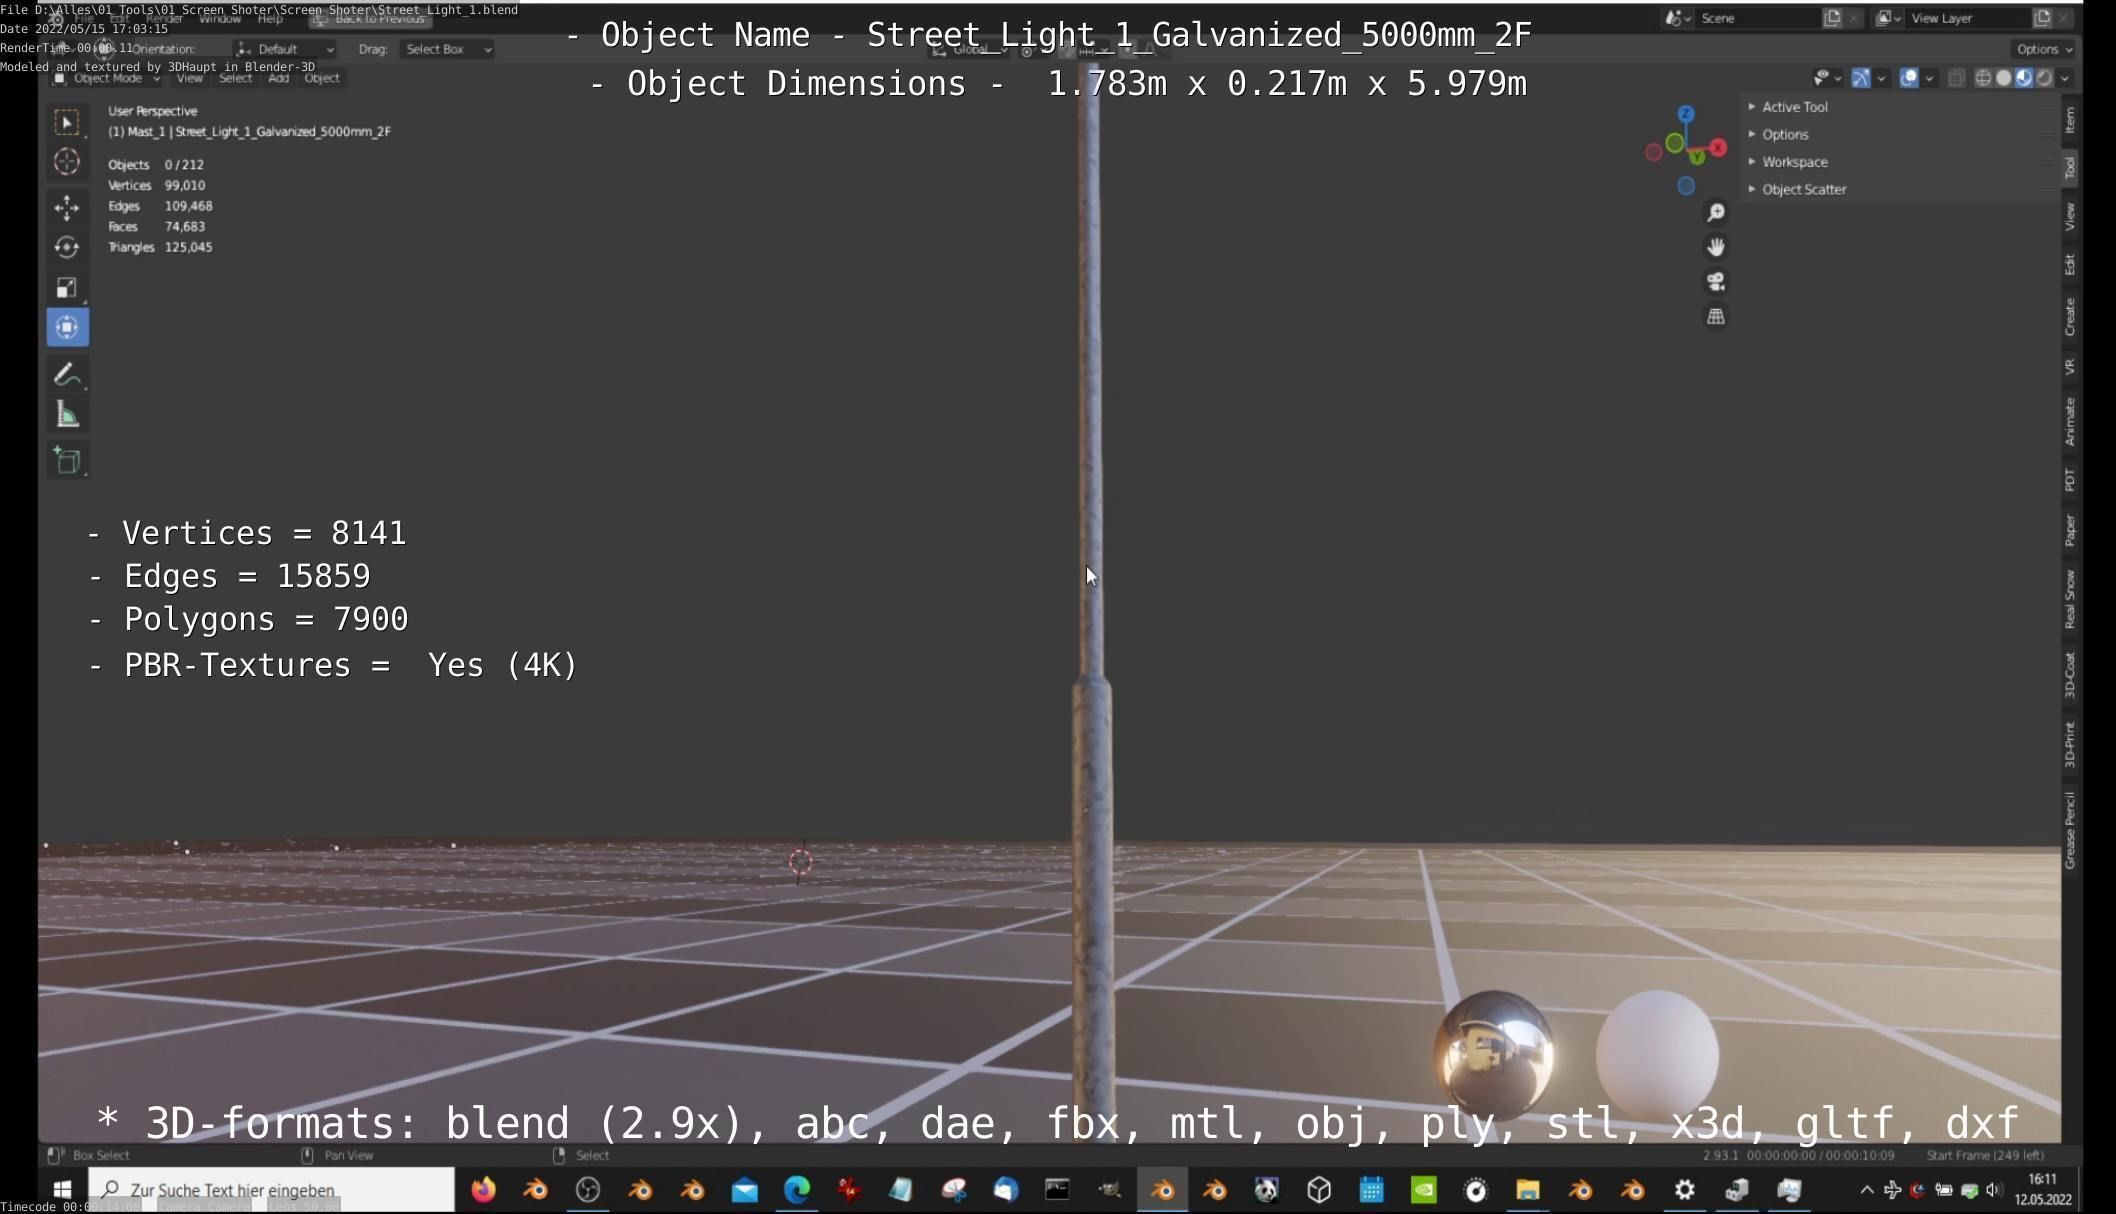The image size is (2116, 1214).
Task: Open Windows Settings gear in taskbar
Action: pos(1685,1189)
